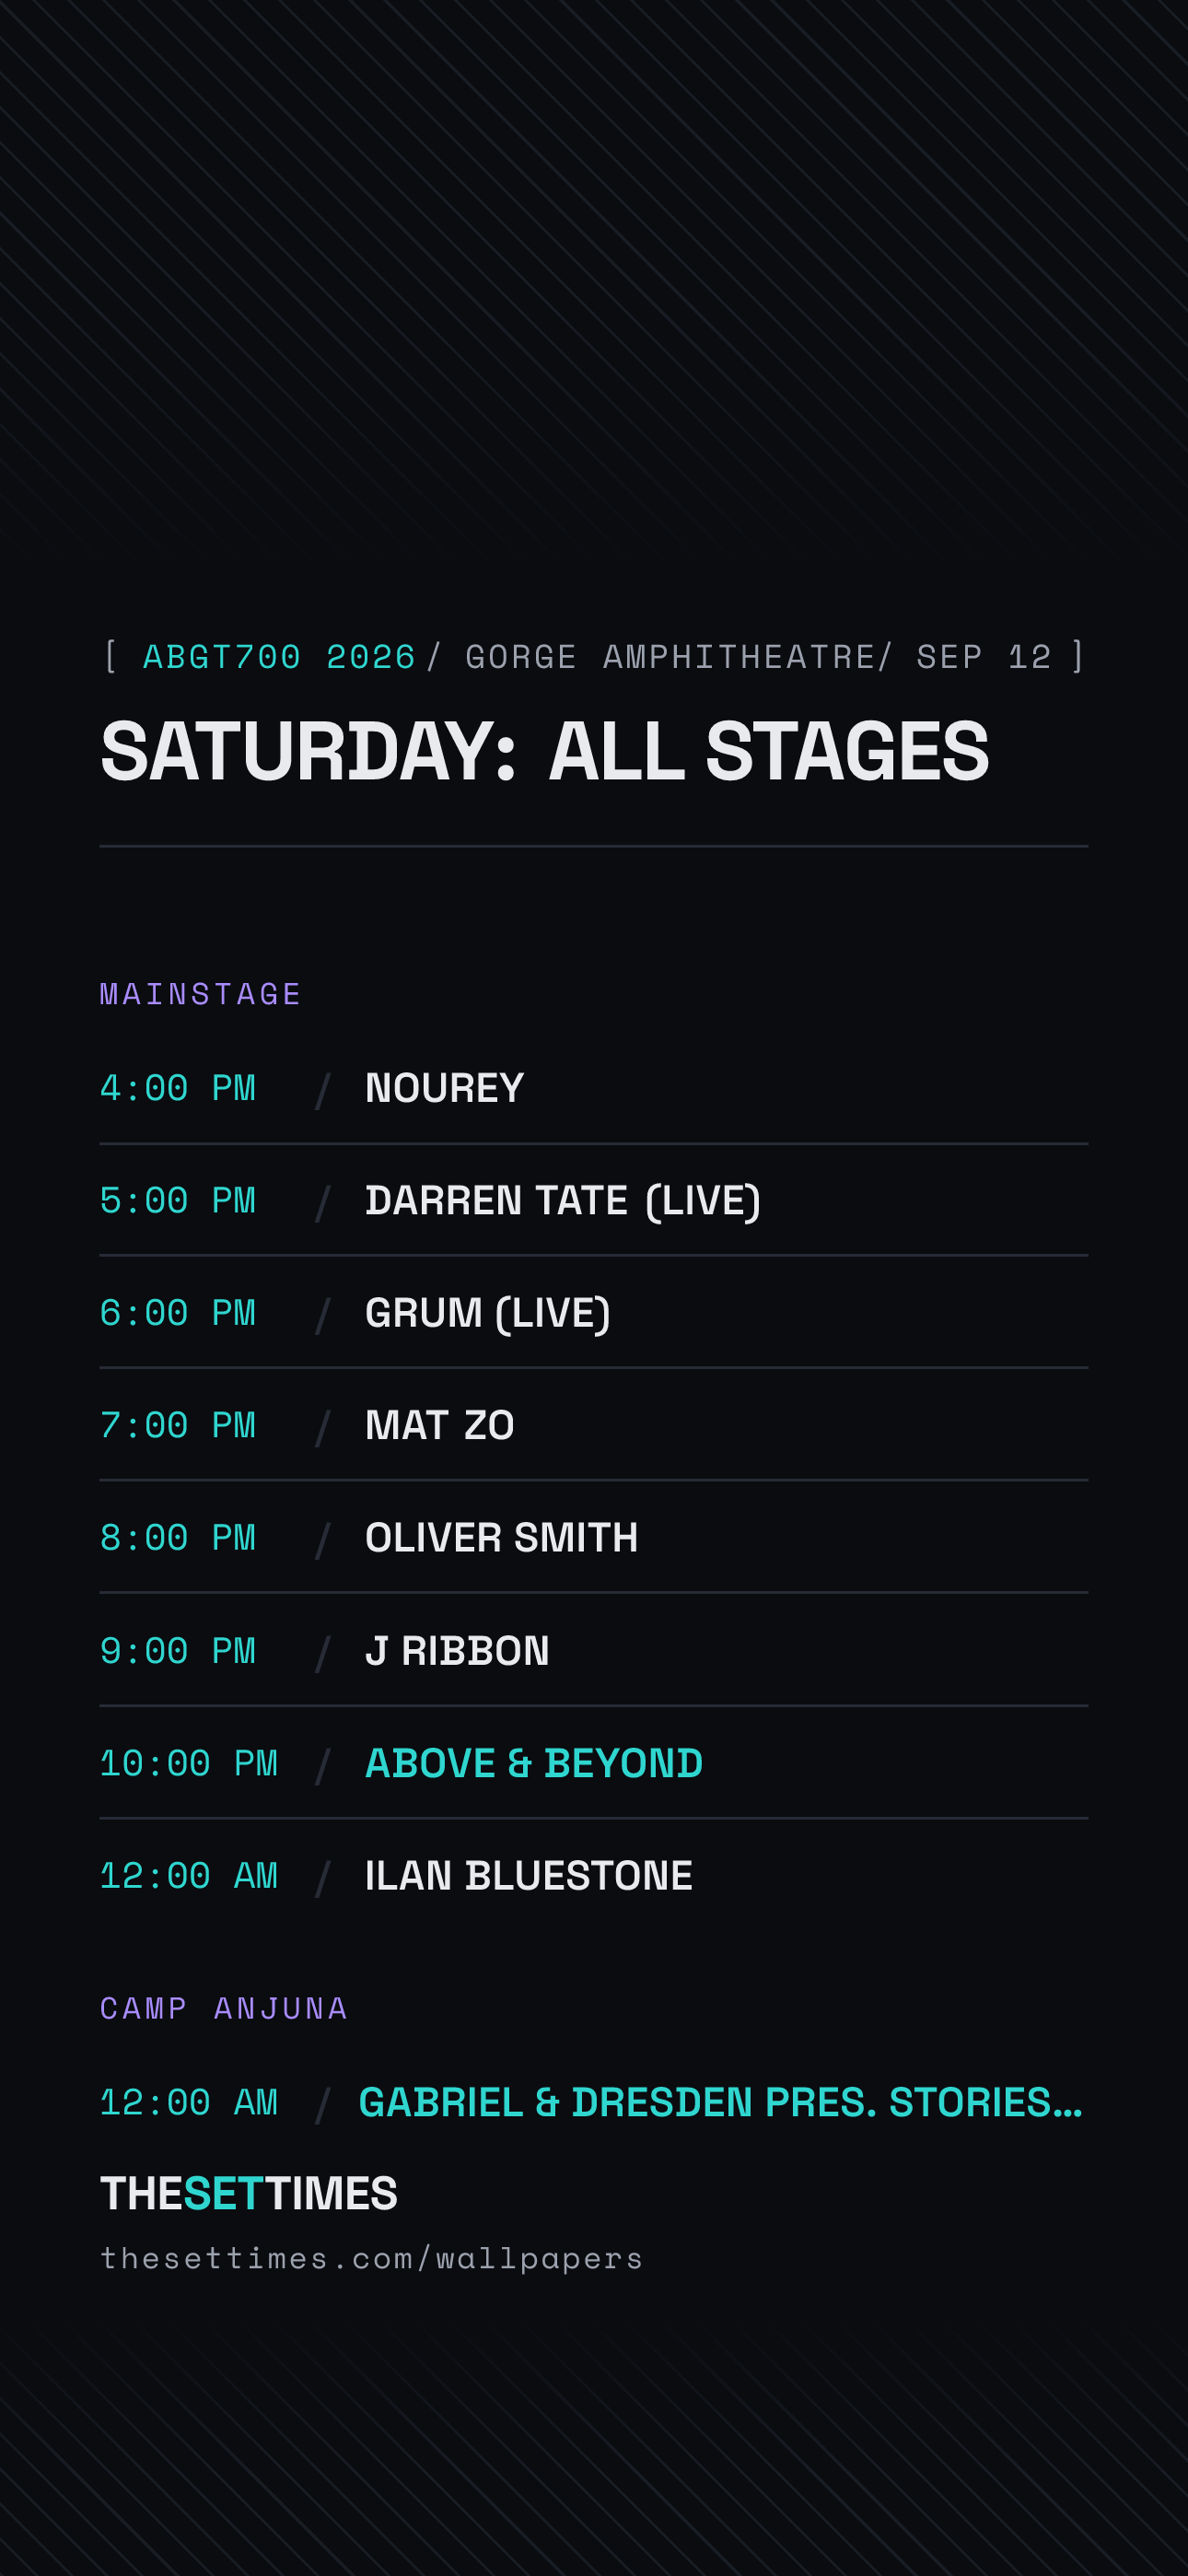The height and width of the screenshot is (2576, 1188).
Task: Choose the J Ribbon entry
Action: coord(594,1651)
